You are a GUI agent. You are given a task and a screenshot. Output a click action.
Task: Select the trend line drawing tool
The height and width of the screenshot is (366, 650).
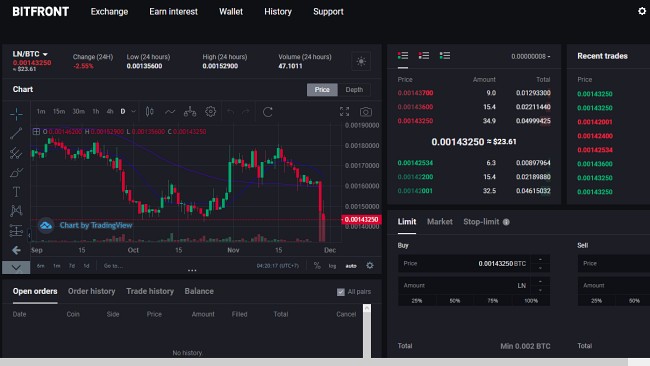pyautogui.click(x=16, y=133)
